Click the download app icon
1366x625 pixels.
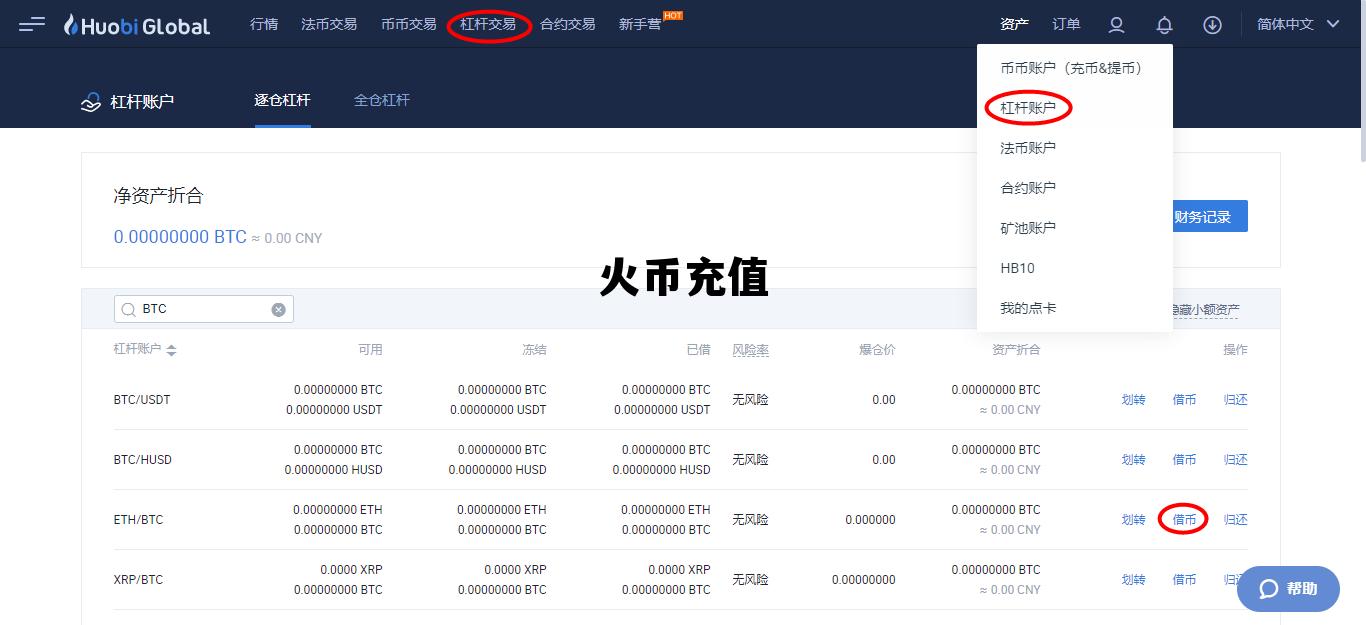[1212, 25]
